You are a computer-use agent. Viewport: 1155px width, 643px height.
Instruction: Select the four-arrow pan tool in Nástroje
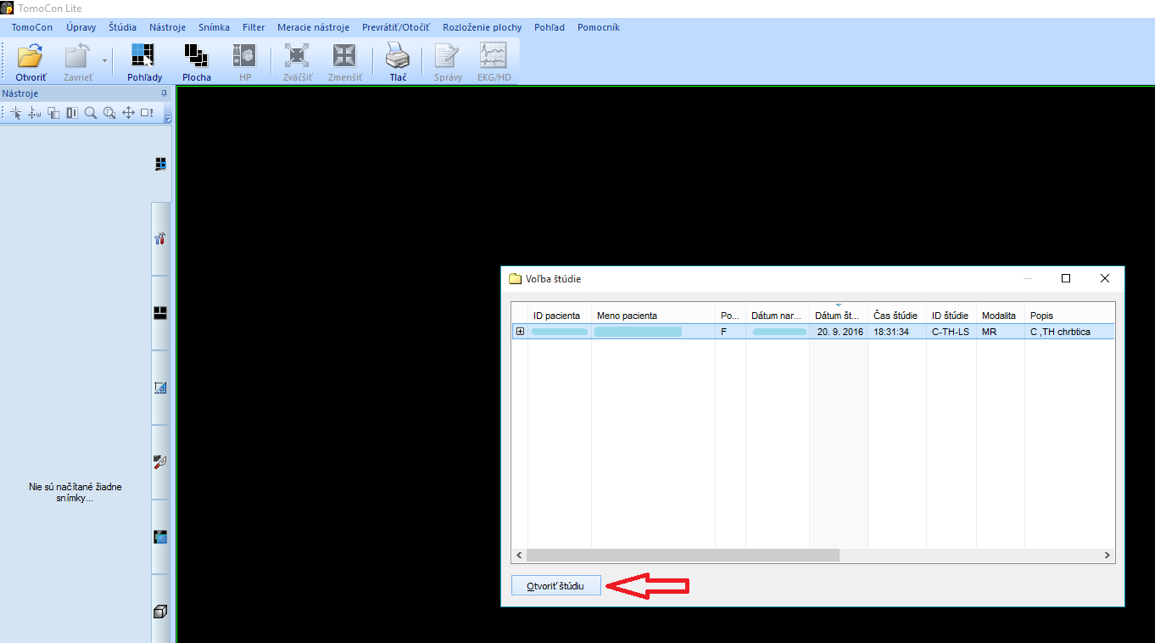pos(128,113)
